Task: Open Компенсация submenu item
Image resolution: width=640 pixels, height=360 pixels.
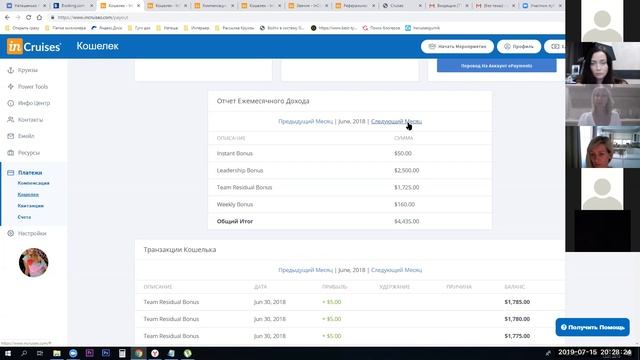Action: coord(33,183)
